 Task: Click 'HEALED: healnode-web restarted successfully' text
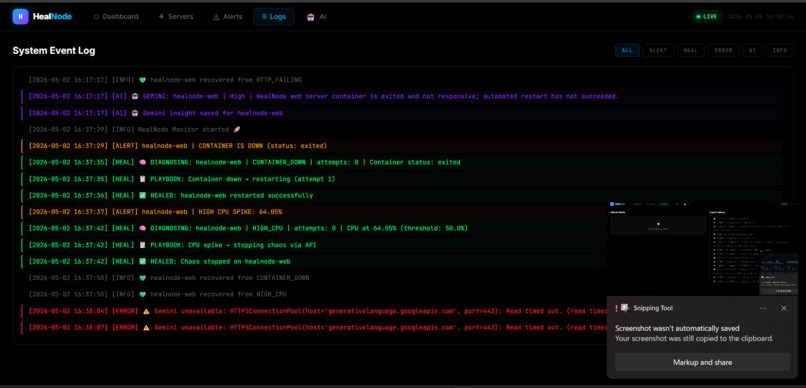tap(231, 195)
